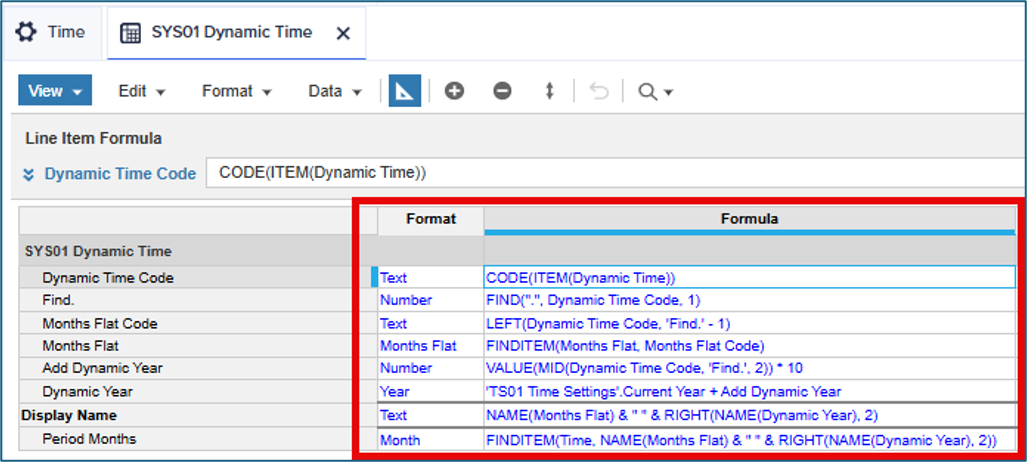Click the undo arrow icon
Viewport: 1028px width, 462px height.
pos(599,90)
